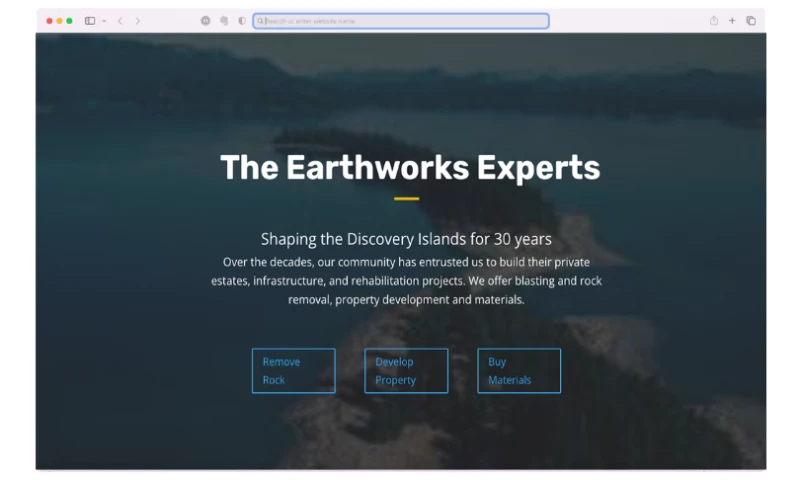Minimize the window with yellow button
The height and width of the screenshot is (480, 800).
coord(59,21)
